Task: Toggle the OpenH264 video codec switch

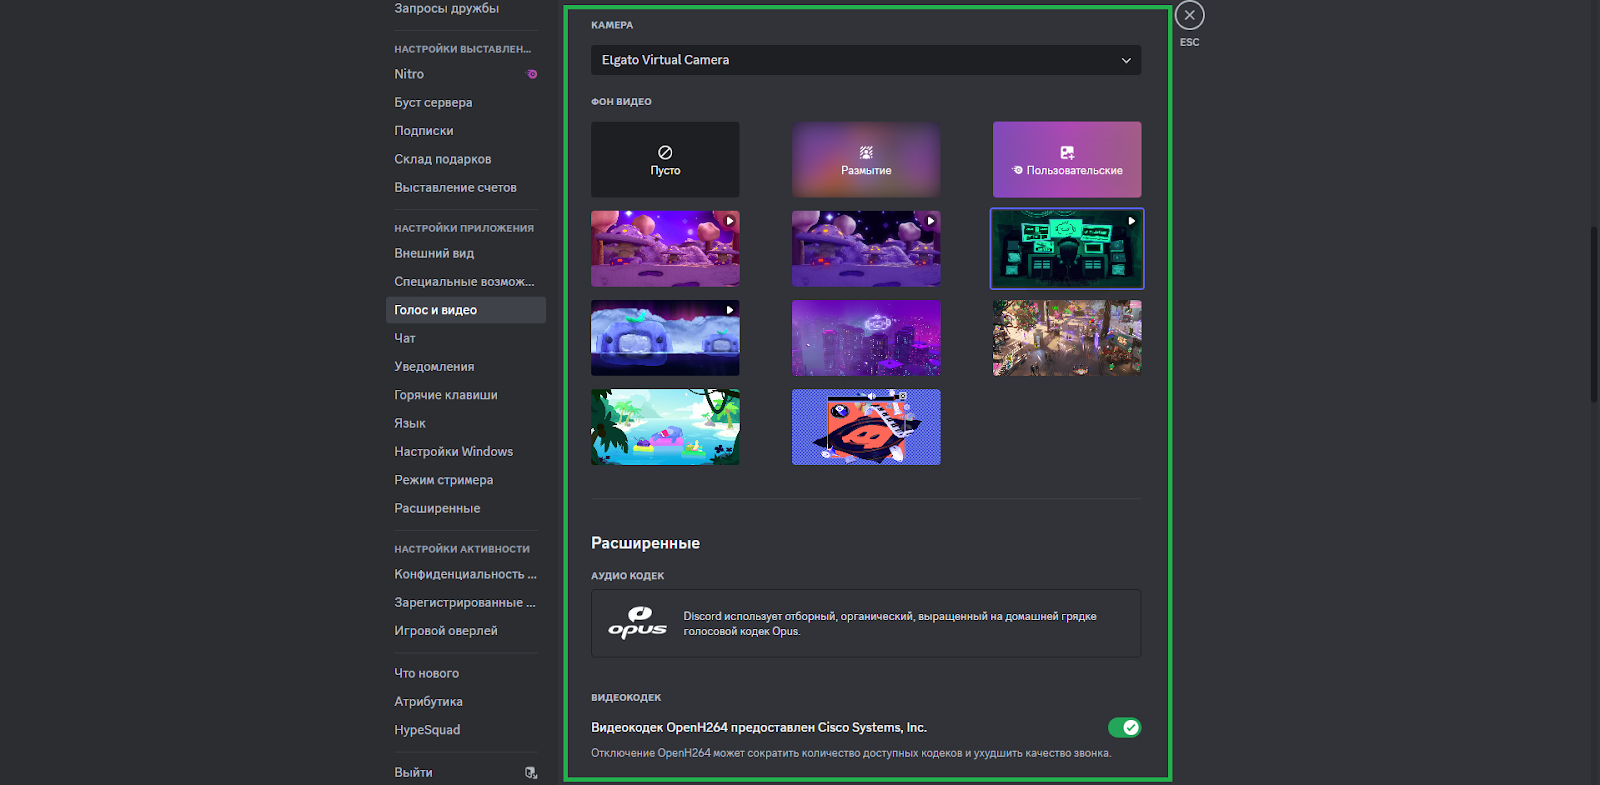Action: point(1124,727)
